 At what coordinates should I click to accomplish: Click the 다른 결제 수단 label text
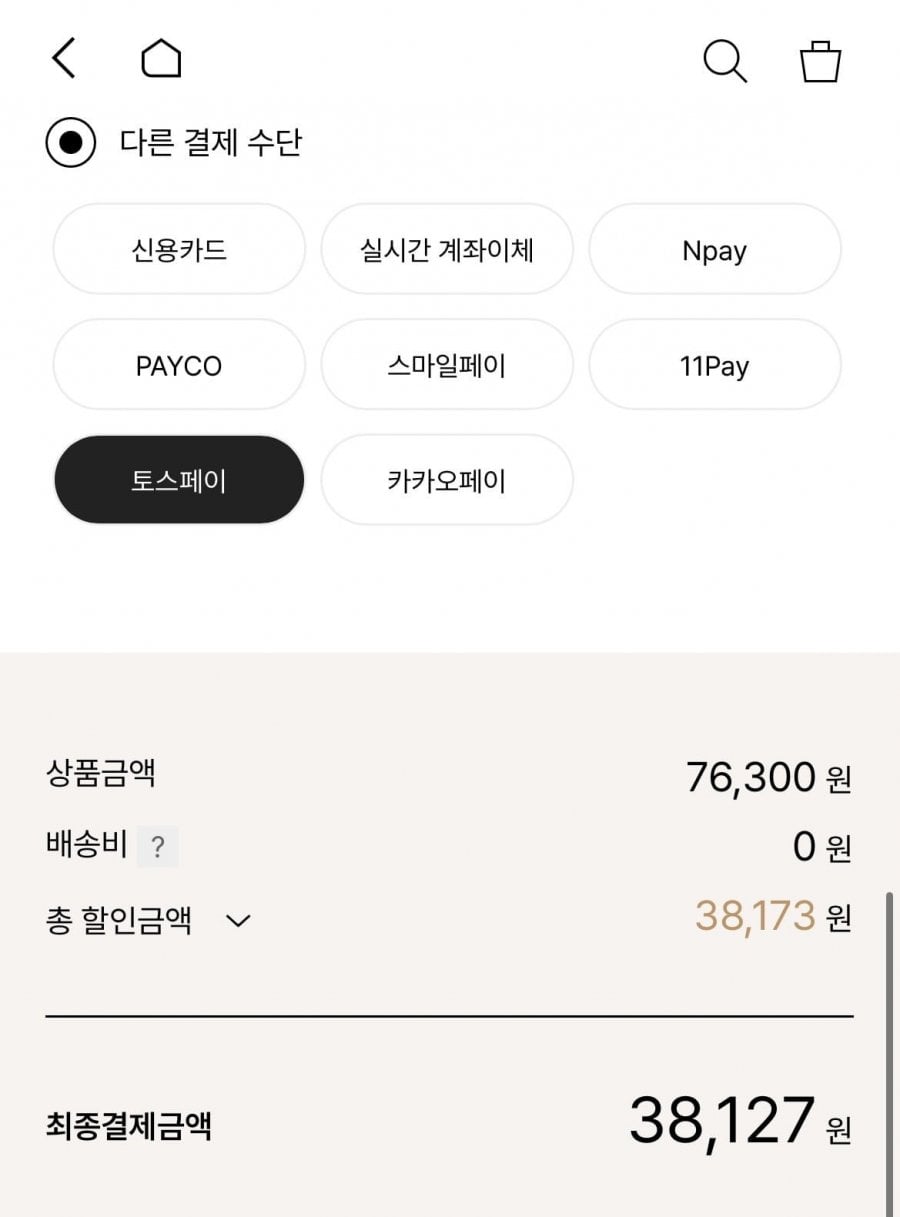click(211, 143)
